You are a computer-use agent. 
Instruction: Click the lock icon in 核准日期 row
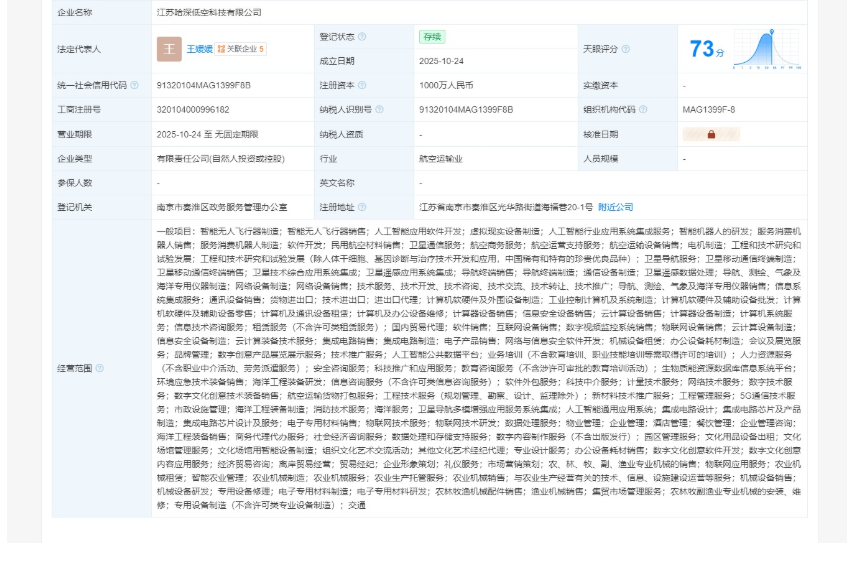(x=711, y=134)
